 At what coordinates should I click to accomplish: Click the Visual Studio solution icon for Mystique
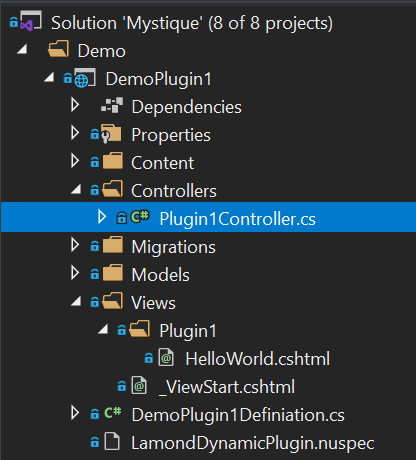[31, 21]
